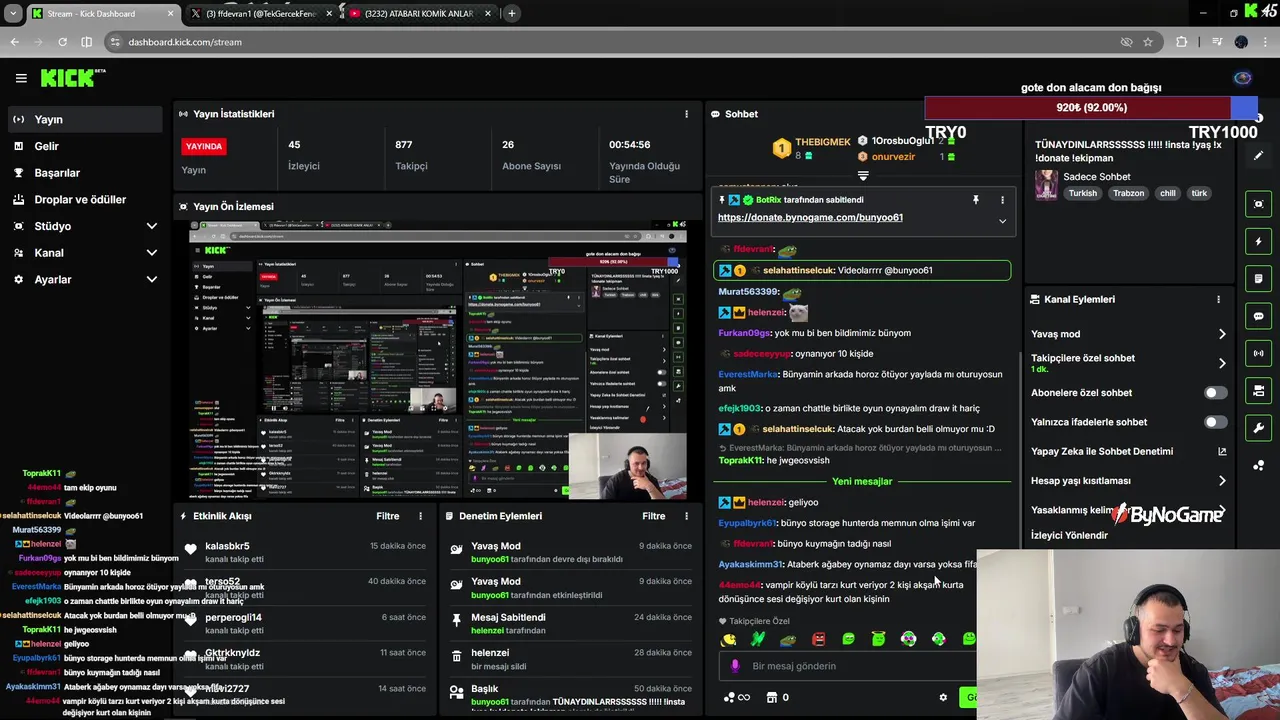
Task: Expand the chat leaderboard arrow
Action: 863,176
